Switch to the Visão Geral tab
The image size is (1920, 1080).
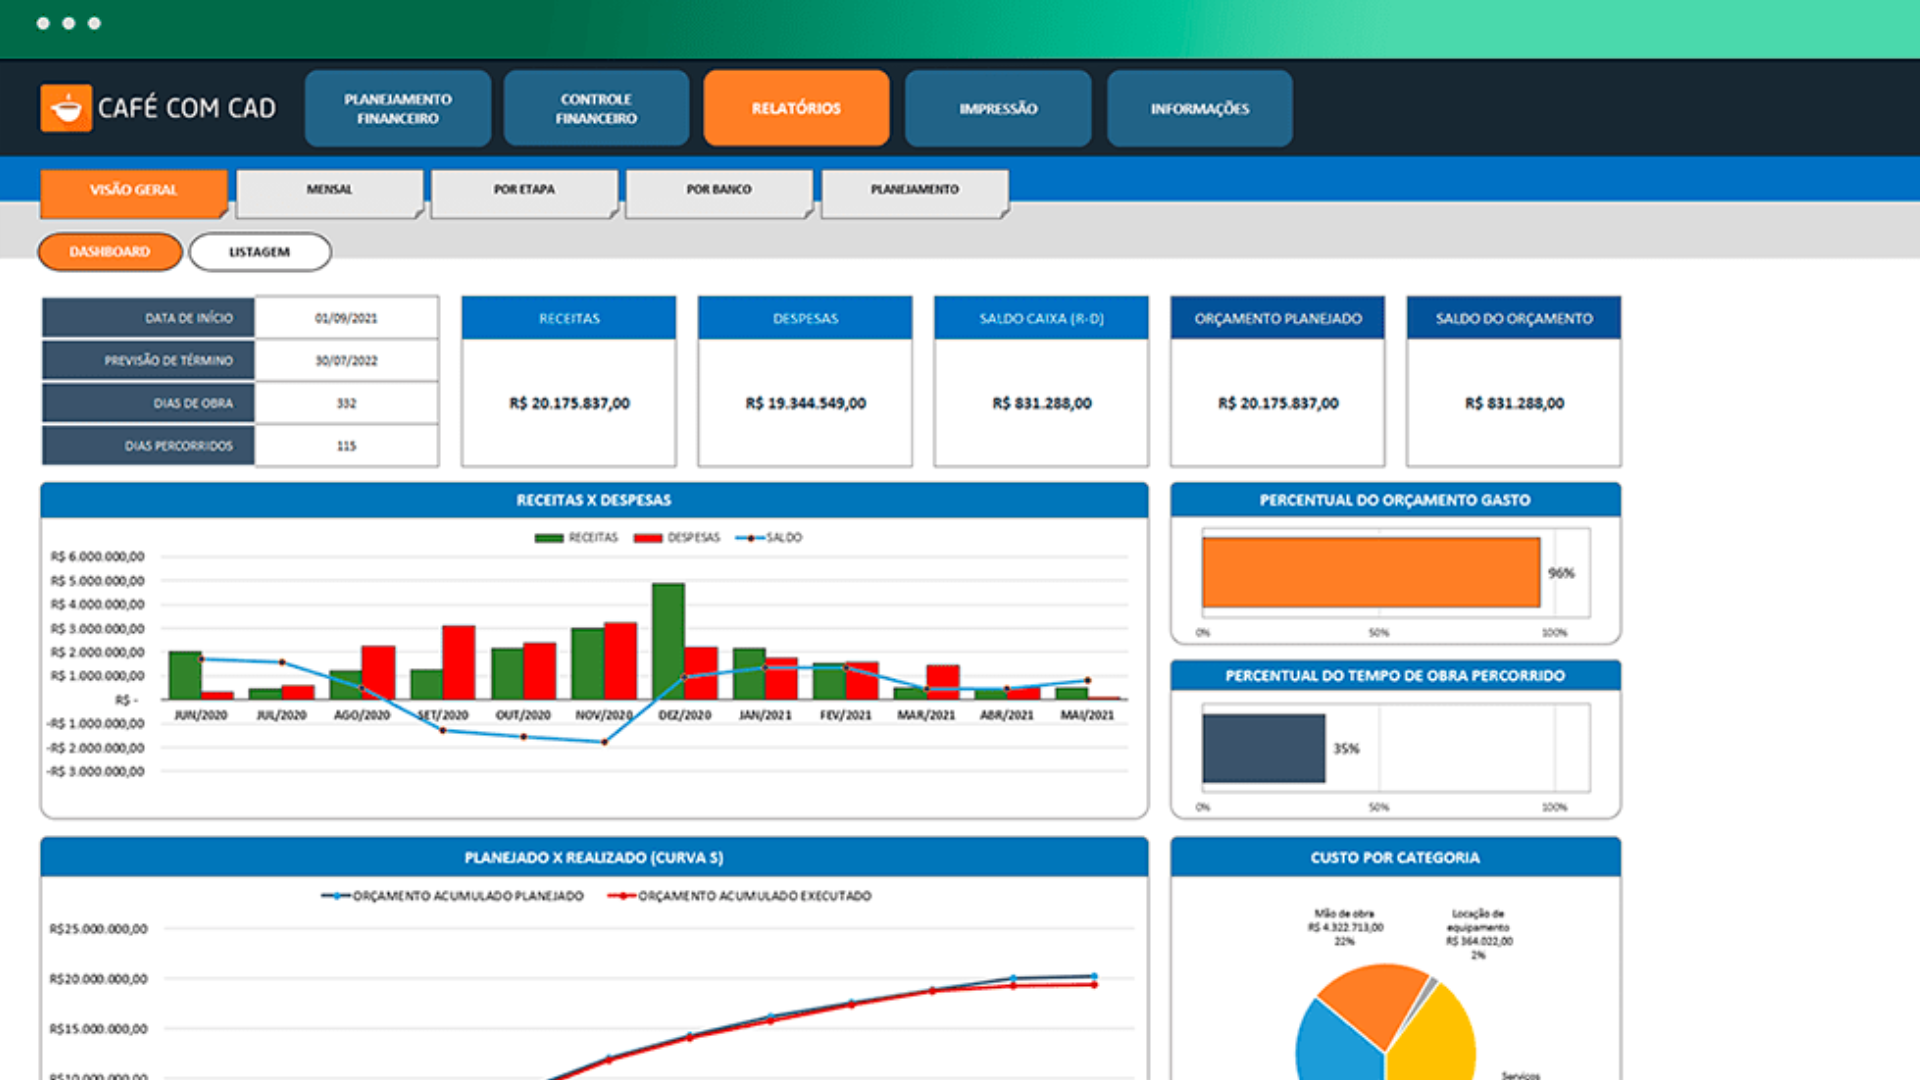[134, 192]
